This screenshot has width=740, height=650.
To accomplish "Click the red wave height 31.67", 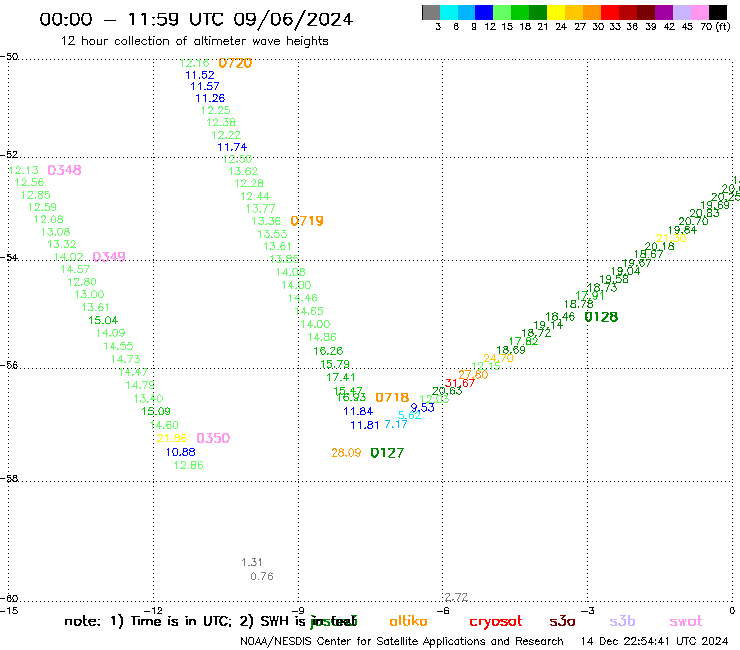I will click(460, 383).
